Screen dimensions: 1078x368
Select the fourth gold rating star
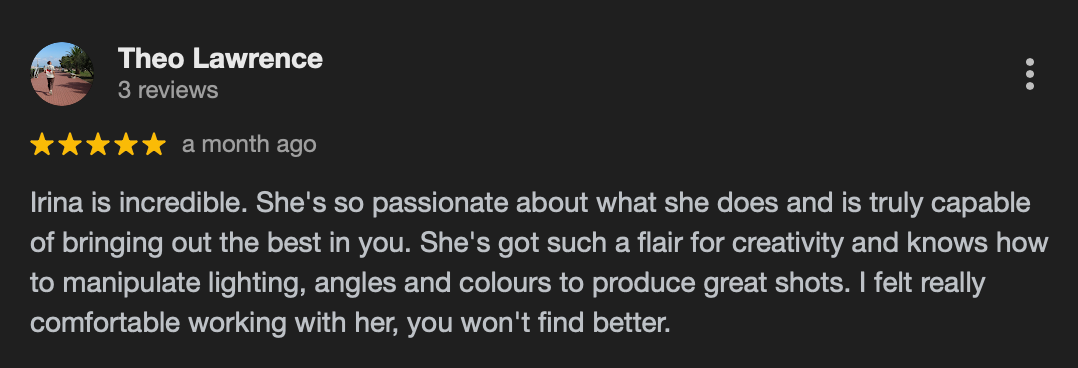[126, 144]
